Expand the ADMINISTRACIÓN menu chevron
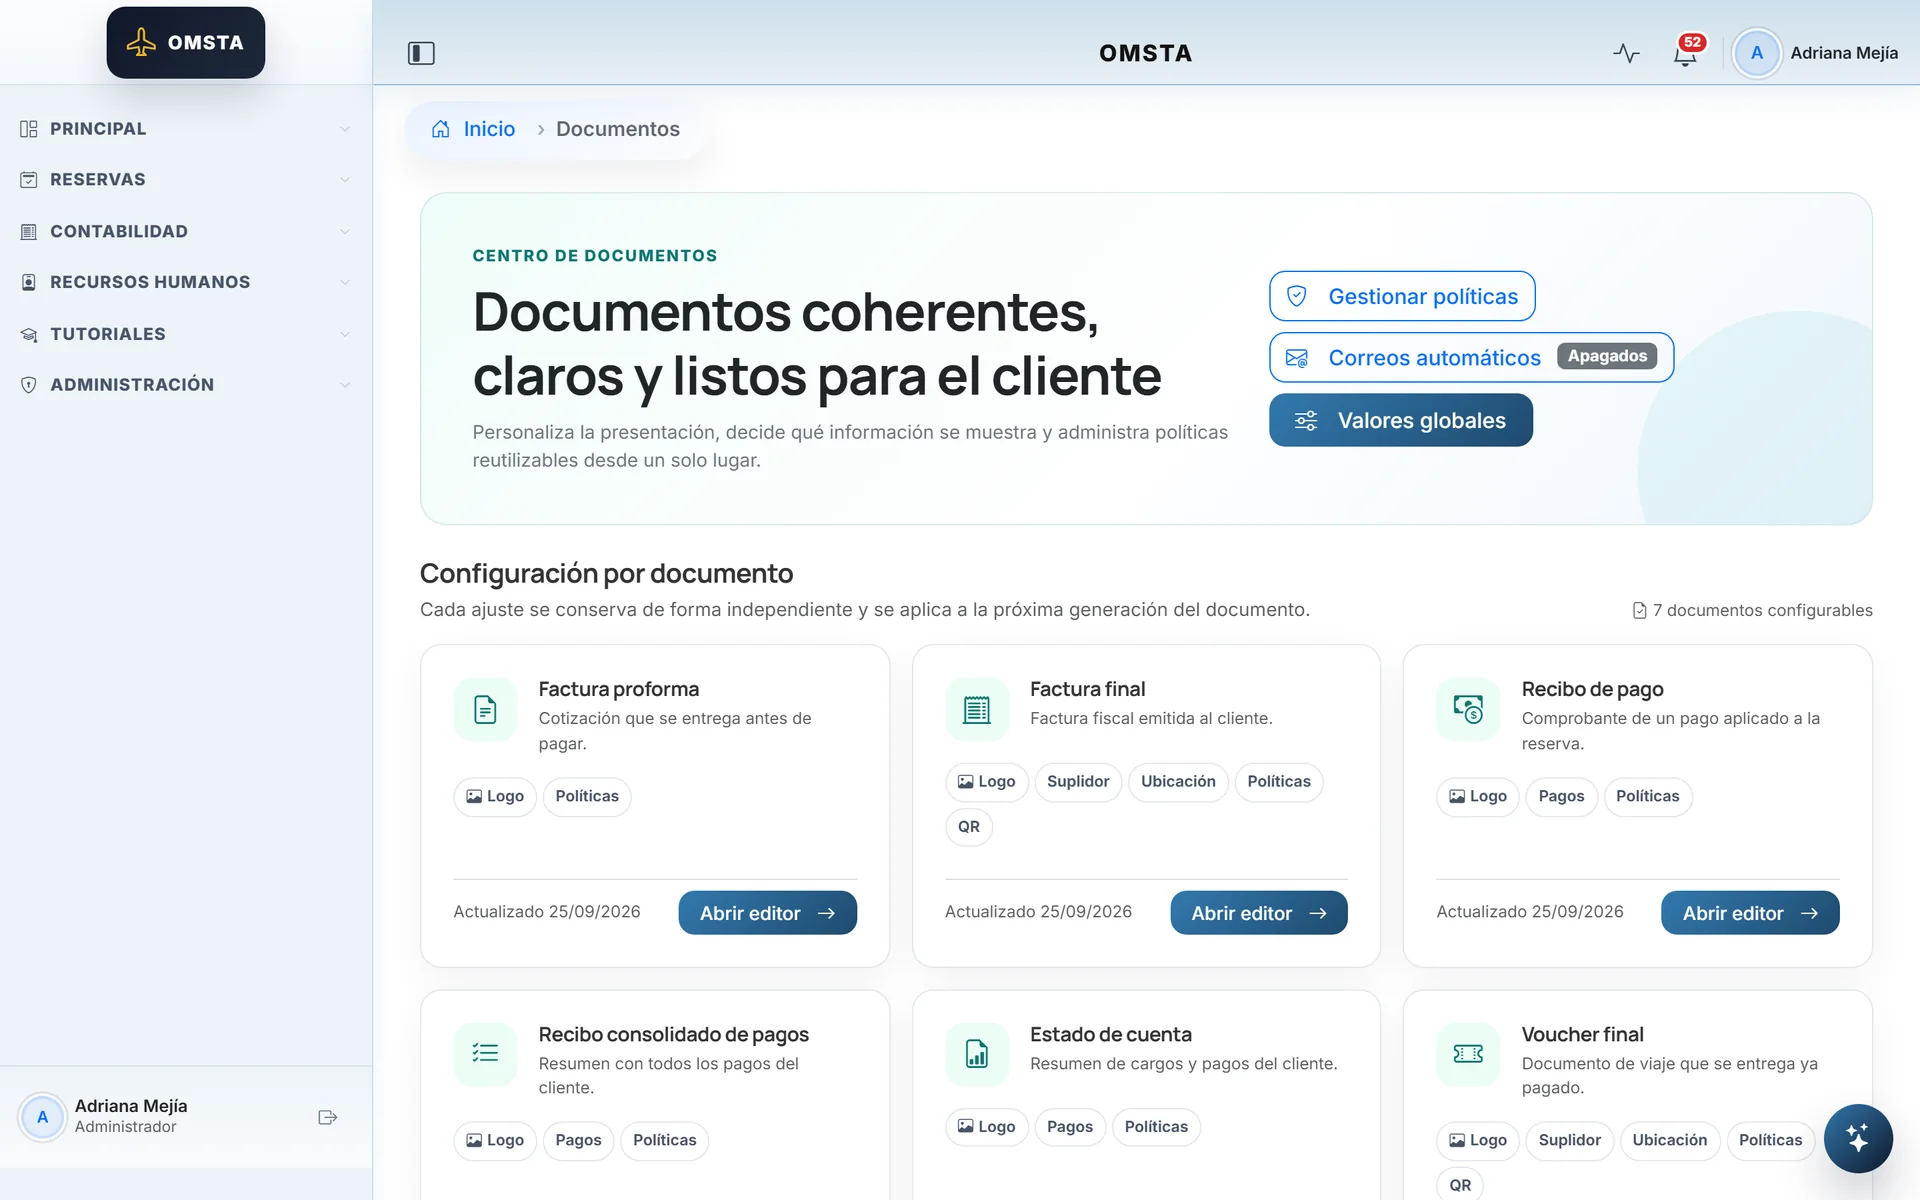1920x1200 pixels. [x=345, y=385]
